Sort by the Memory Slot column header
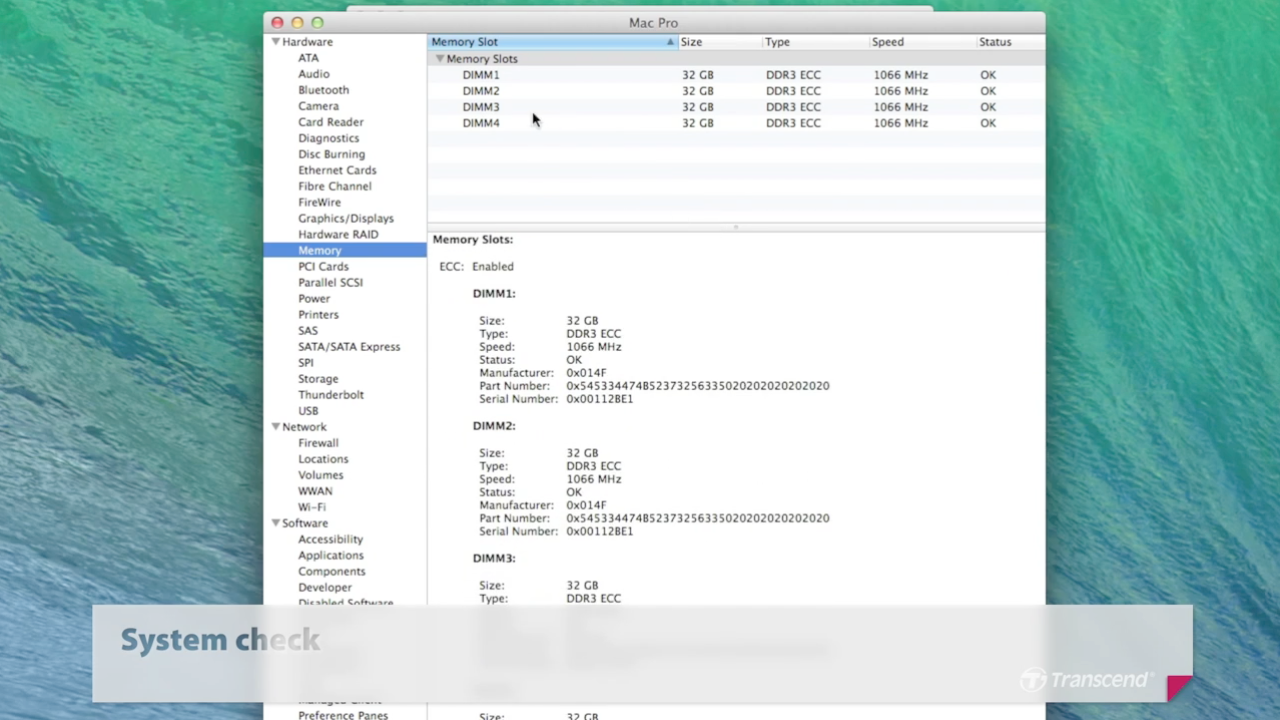Screen dimensions: 1280x720 [x=552, y=42]
